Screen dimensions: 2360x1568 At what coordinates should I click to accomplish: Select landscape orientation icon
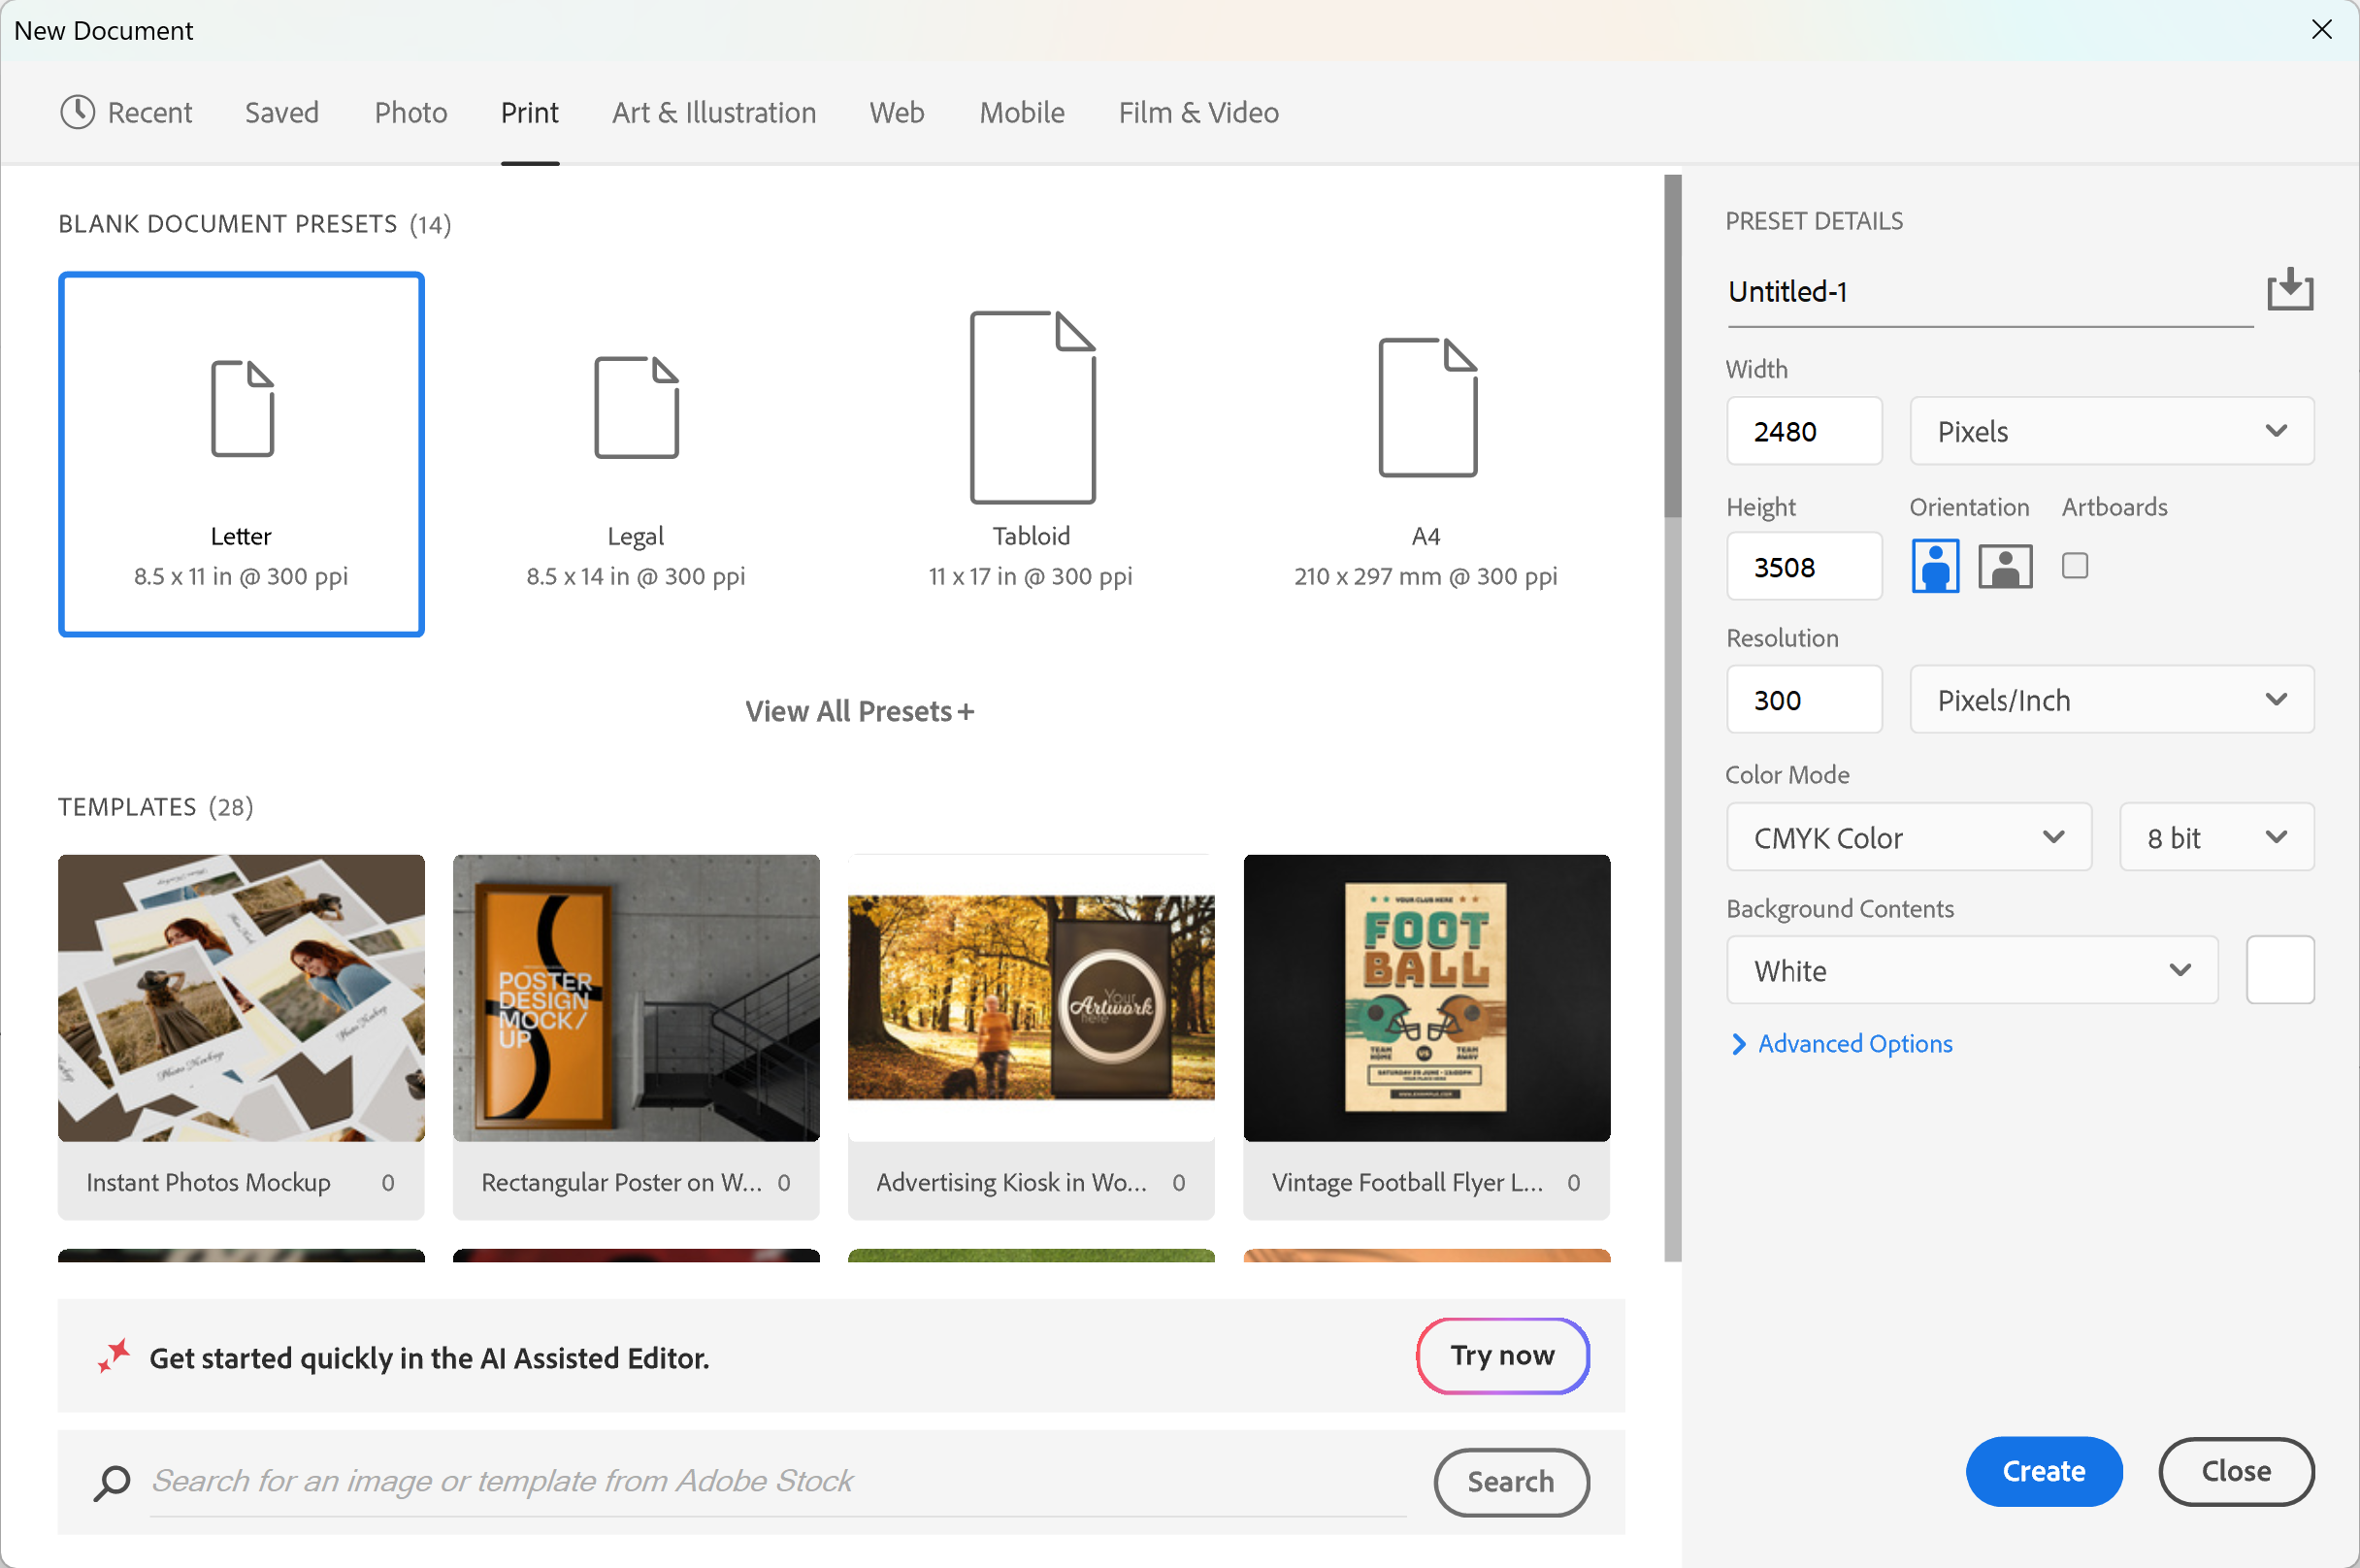point(2005,566)
